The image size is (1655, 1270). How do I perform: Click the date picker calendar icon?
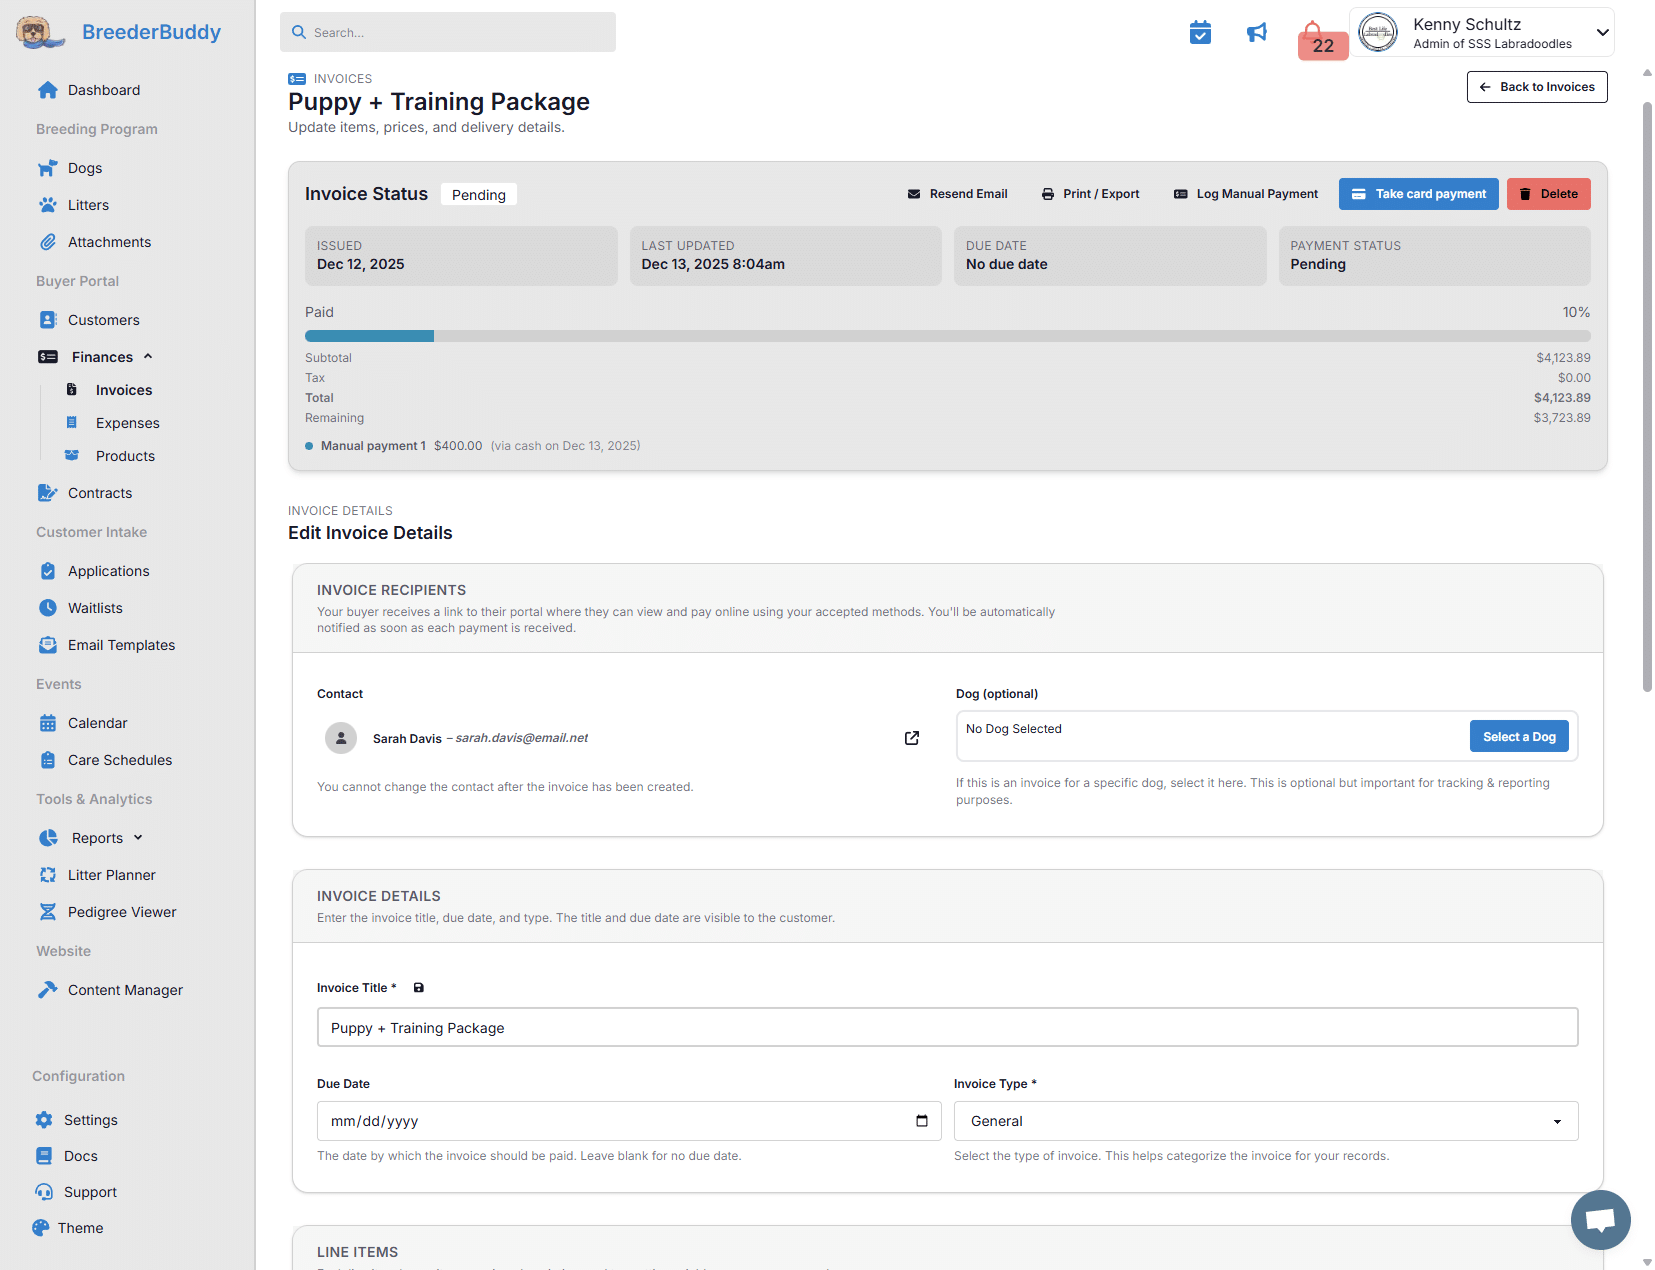tap(921, 1121)
